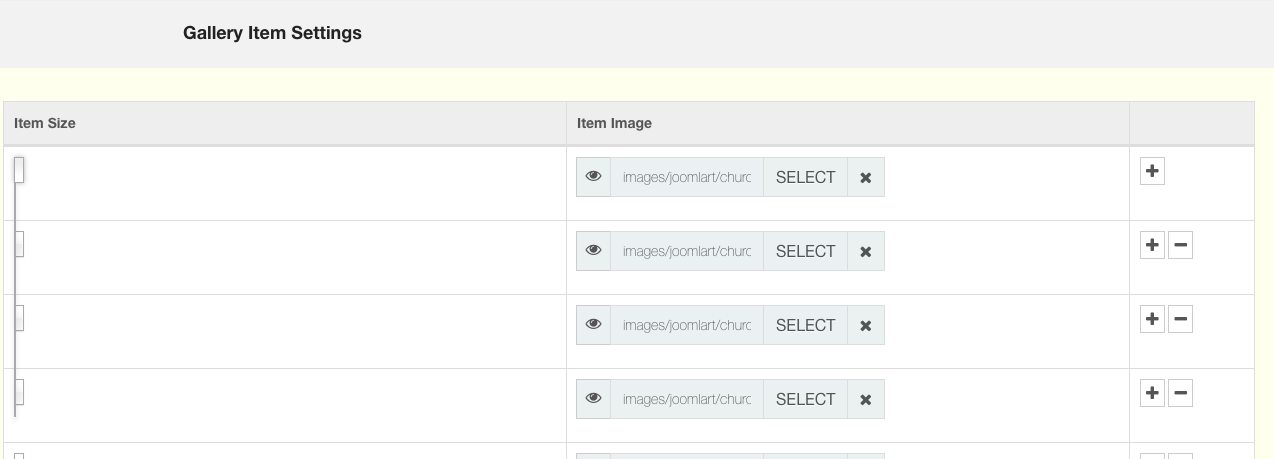Show image preview for the third row
The height and width of the screenshot is (459, 1274).
[593, 325]
